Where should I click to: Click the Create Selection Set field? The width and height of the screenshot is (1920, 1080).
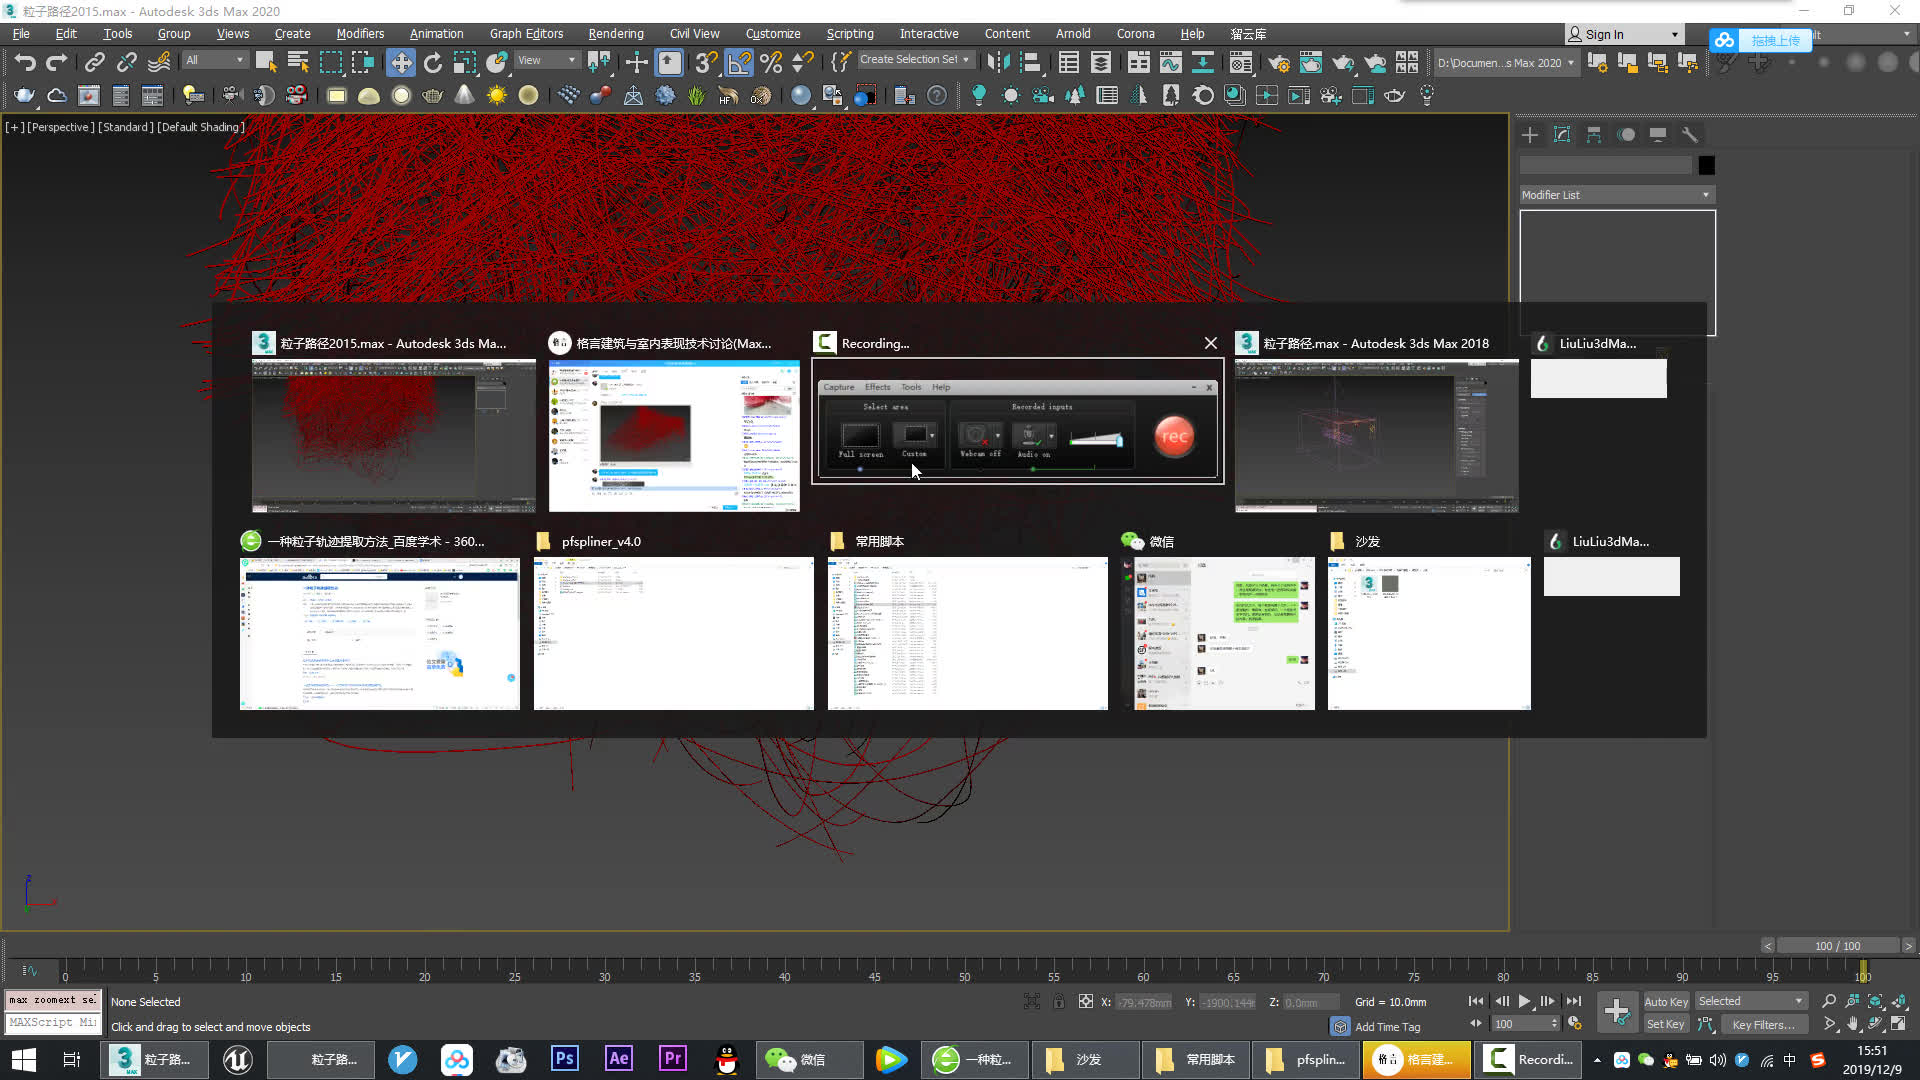(x=910, y=59)
